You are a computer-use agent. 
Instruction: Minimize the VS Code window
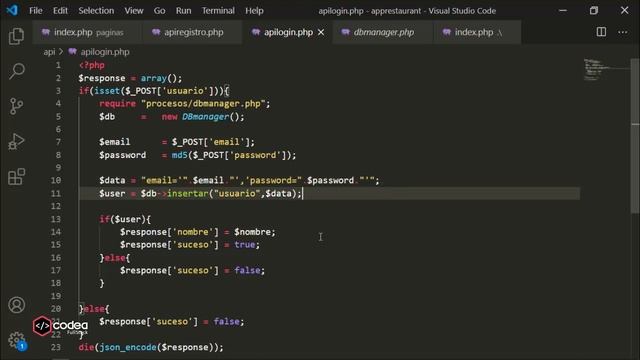tap(563, 11)
